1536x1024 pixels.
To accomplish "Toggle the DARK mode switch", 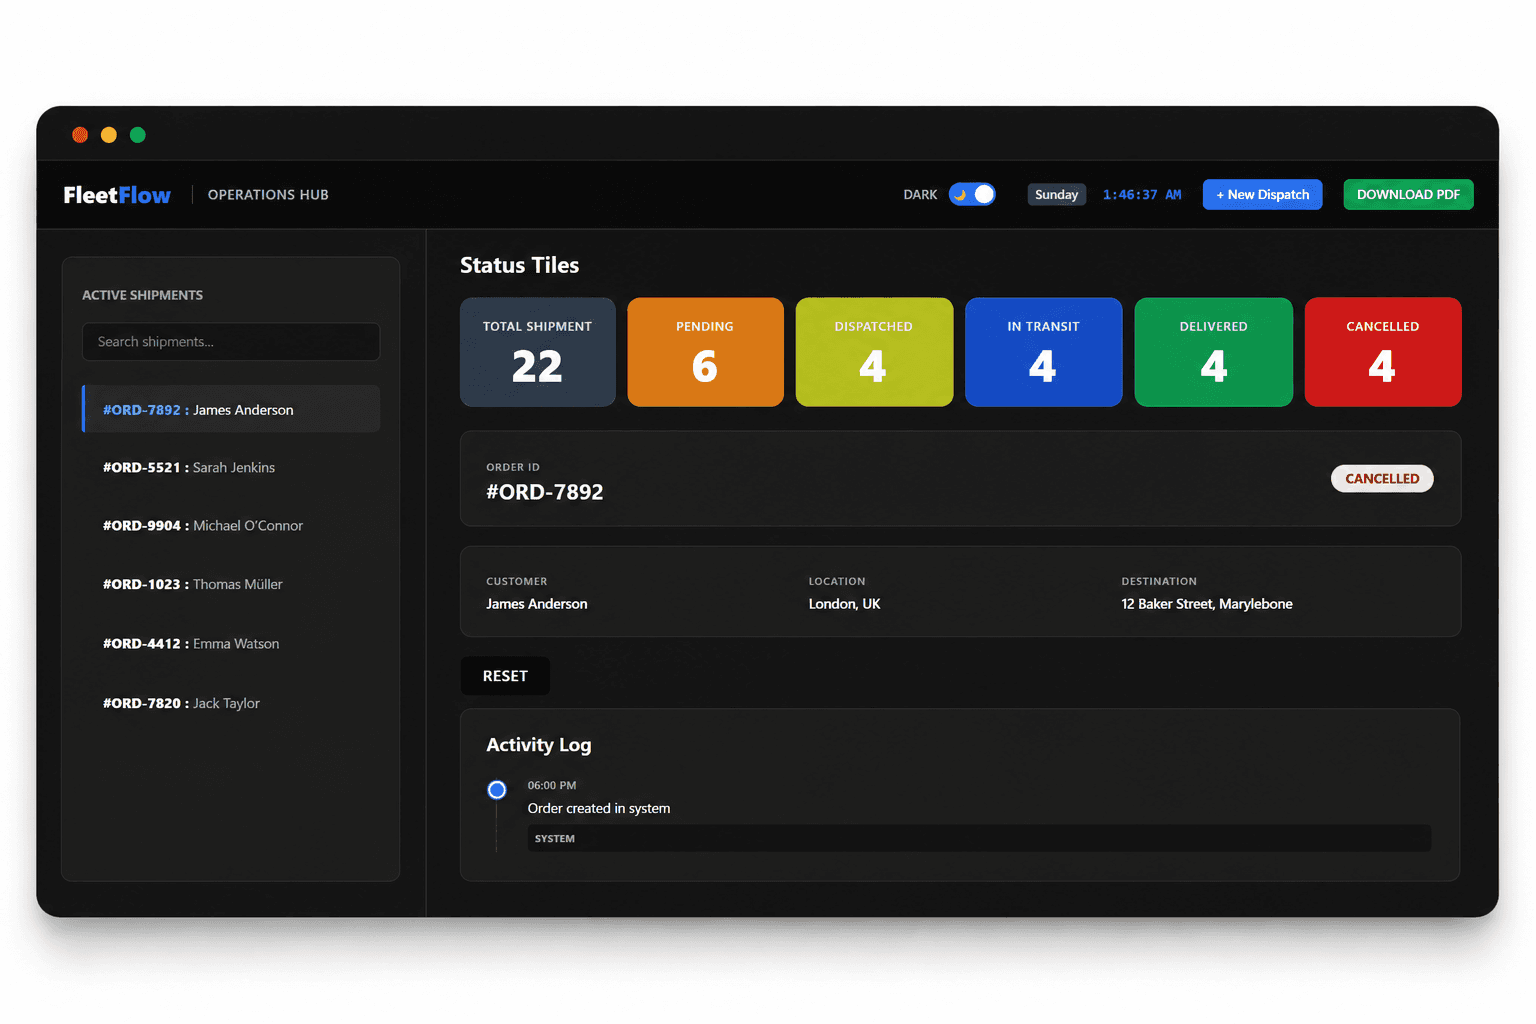I will pyautogui.click(x=972, y=194).
